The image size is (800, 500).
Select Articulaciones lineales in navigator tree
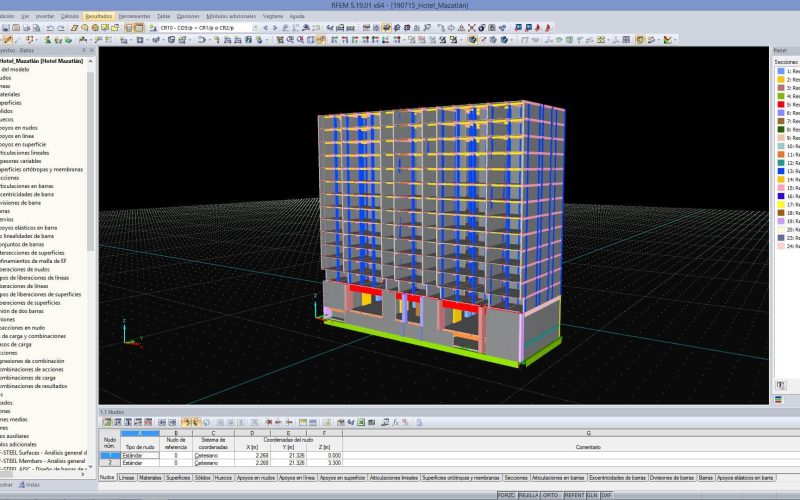24,153
